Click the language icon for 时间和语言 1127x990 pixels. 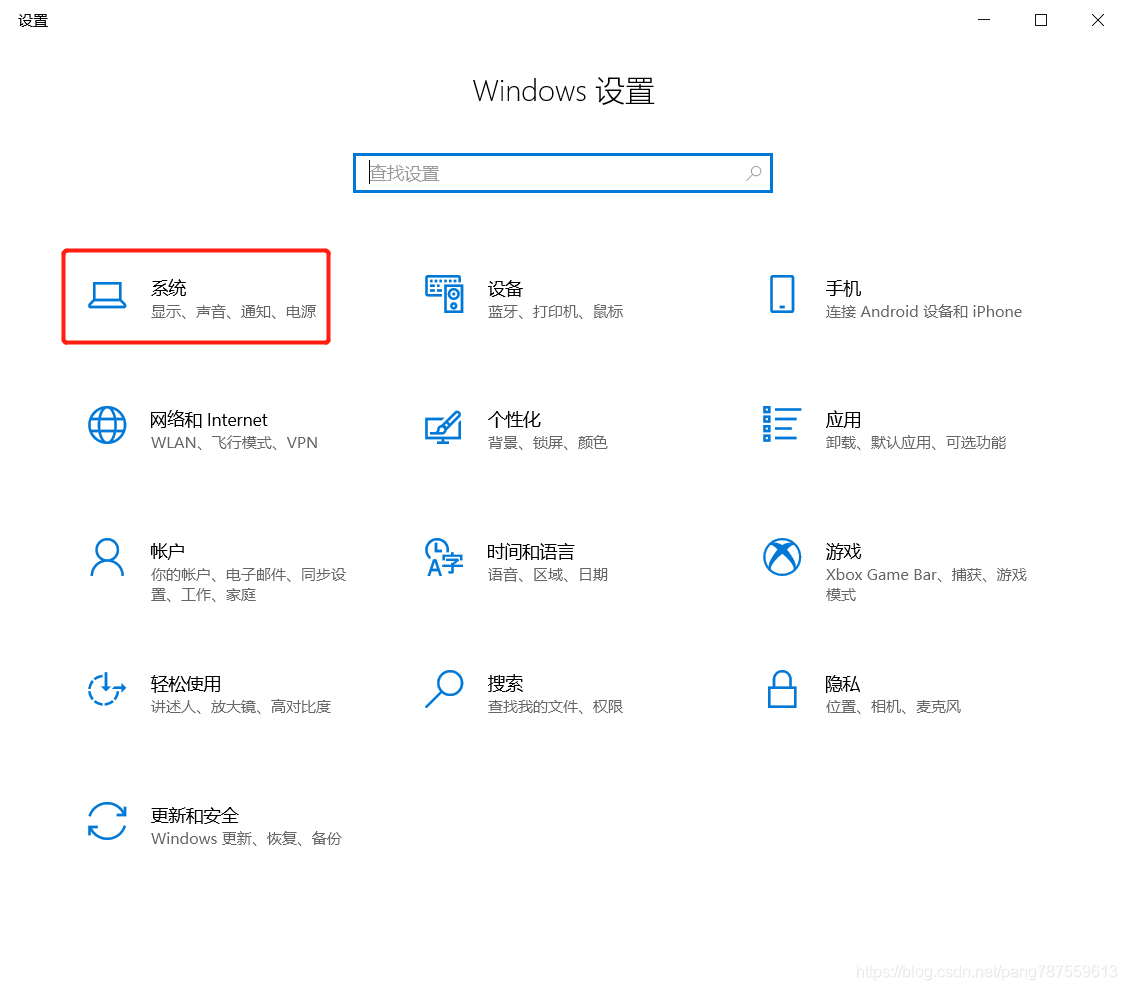click(443, 557)
